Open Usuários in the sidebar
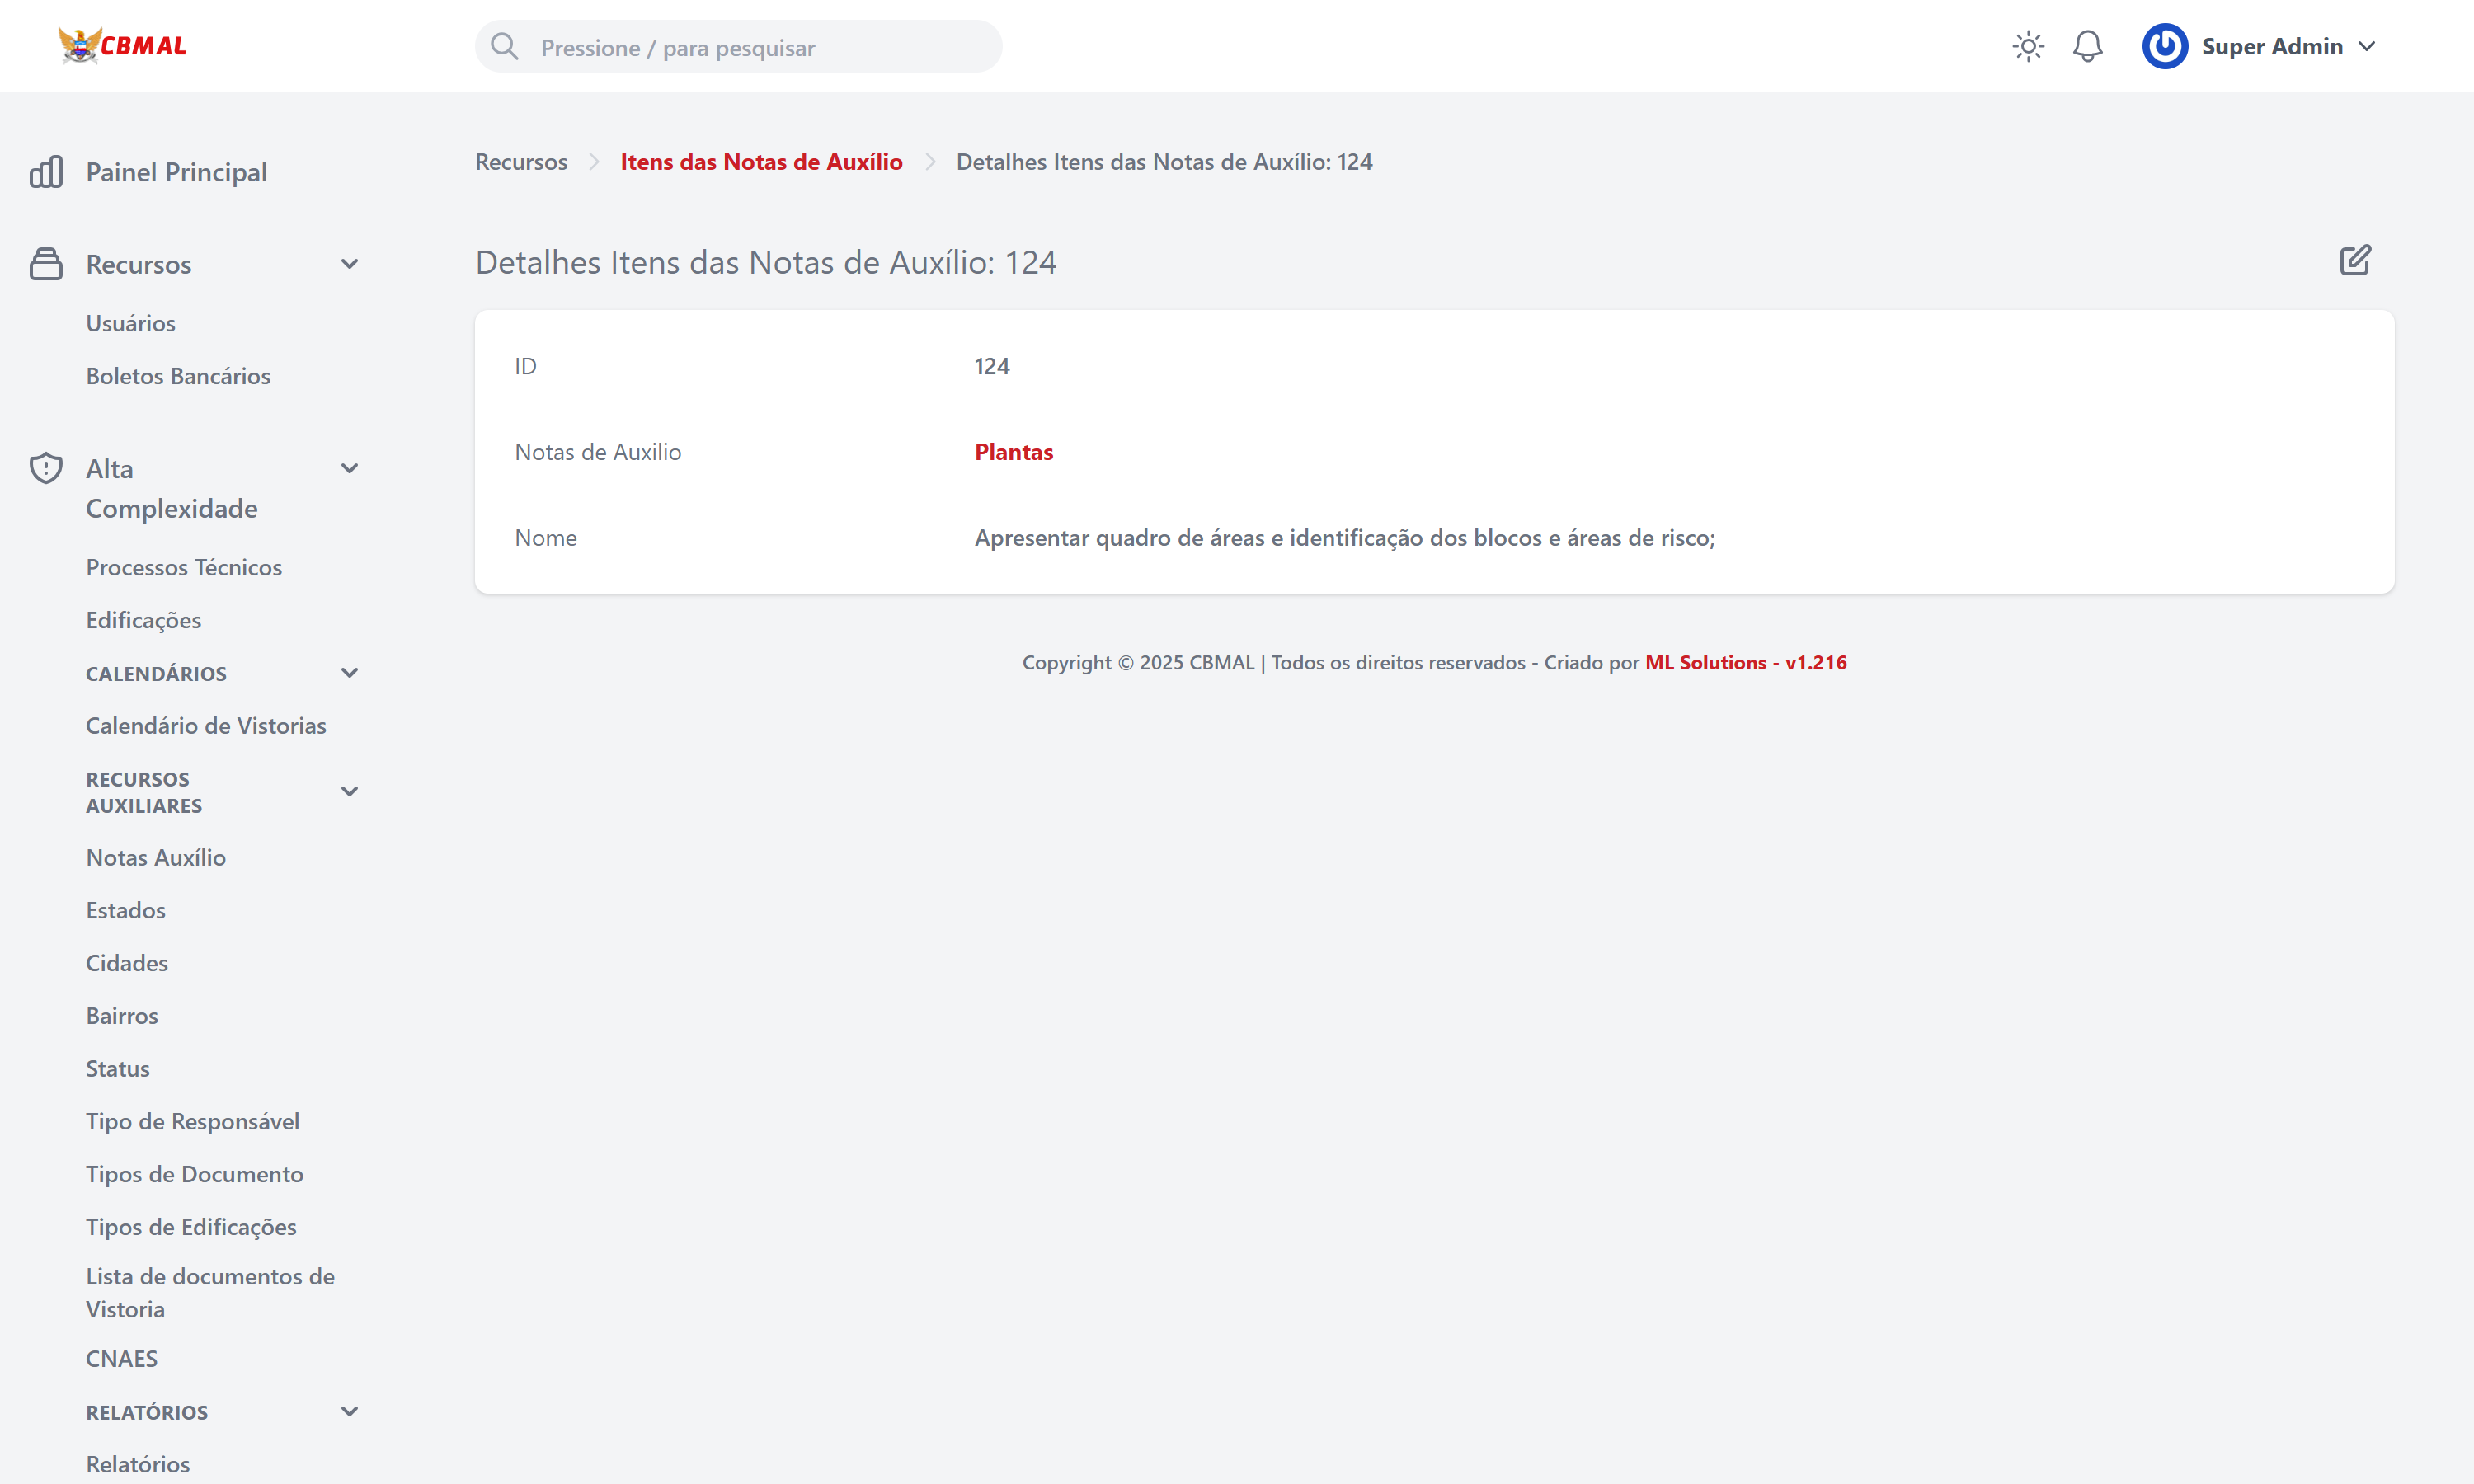This screenshot has height=1484, width=2474. [x=130, y=323]
